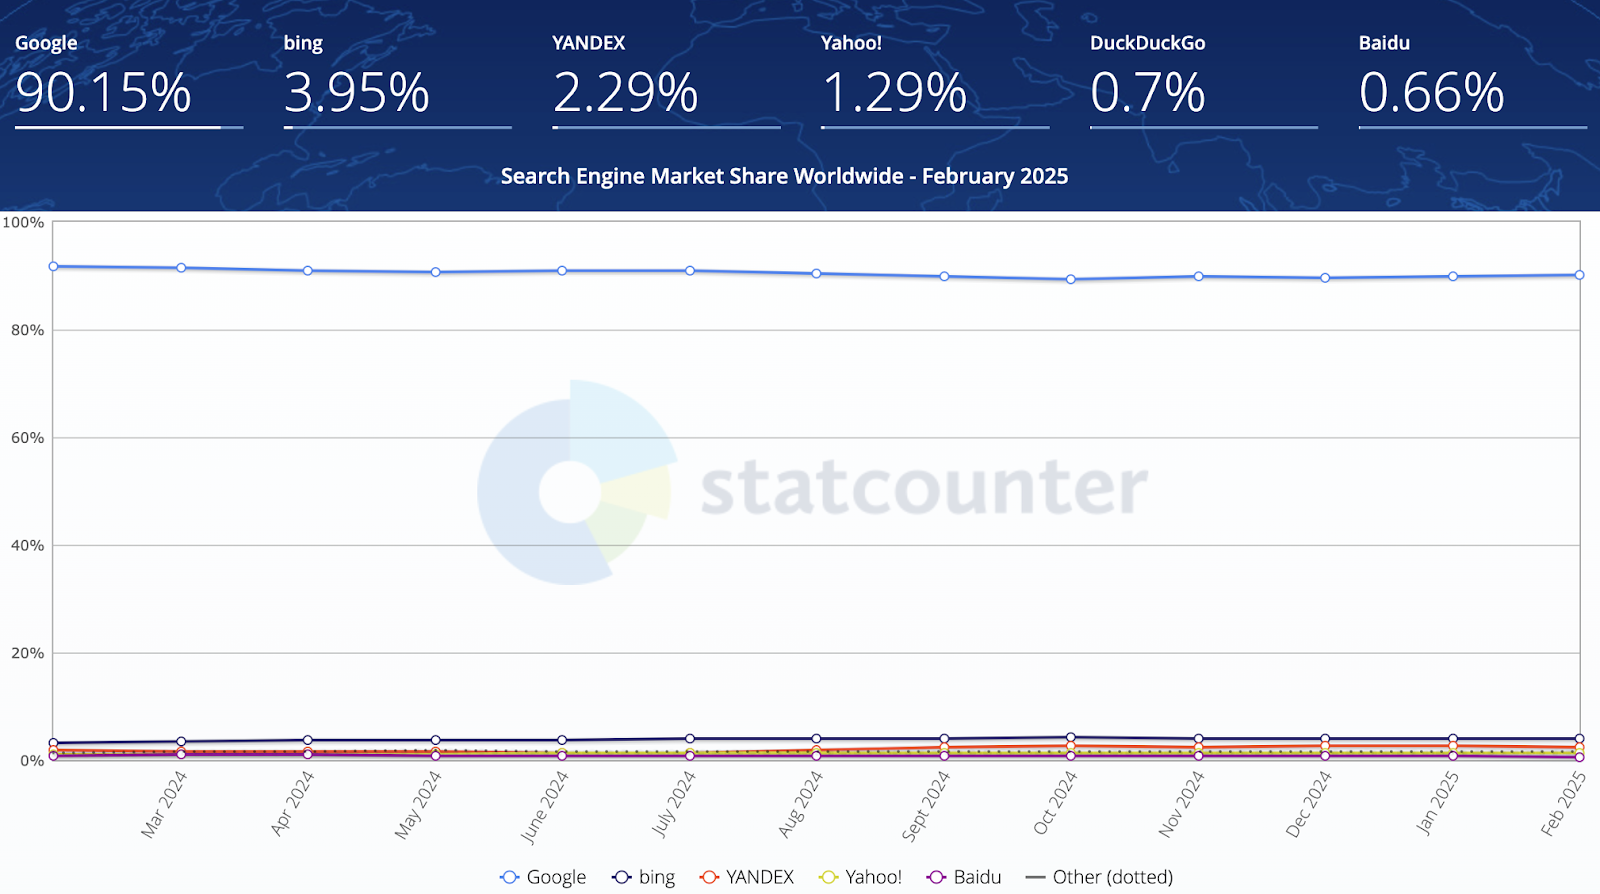Select Google data point for Sept 2024
Viewport: 1600px width, 894px height.
point(944,276)
